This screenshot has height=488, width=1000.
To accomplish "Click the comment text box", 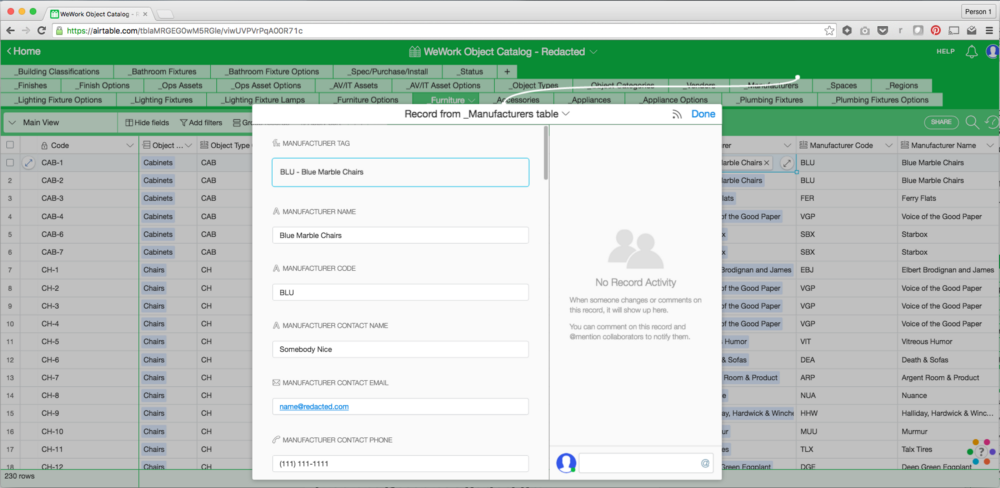I will (x=645, y=464).
